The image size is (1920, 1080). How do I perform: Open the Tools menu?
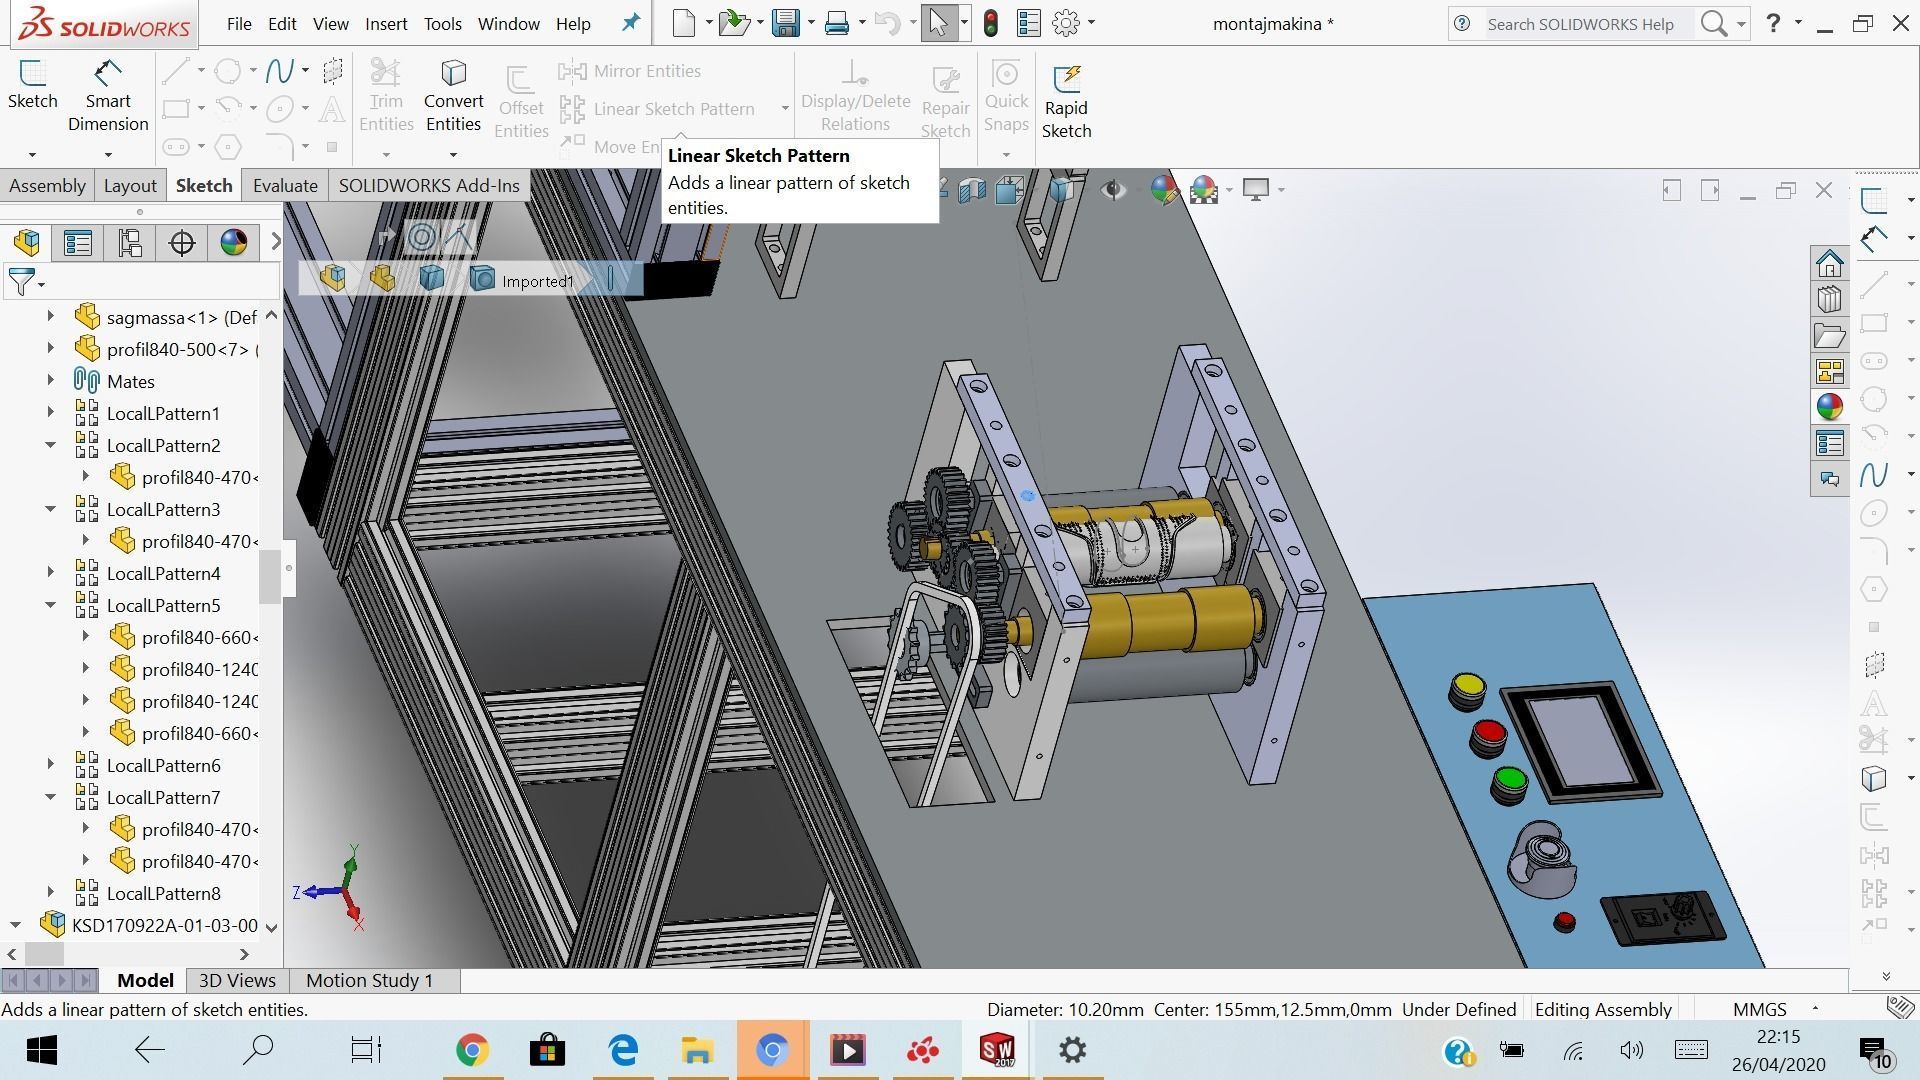click(442, 23)
